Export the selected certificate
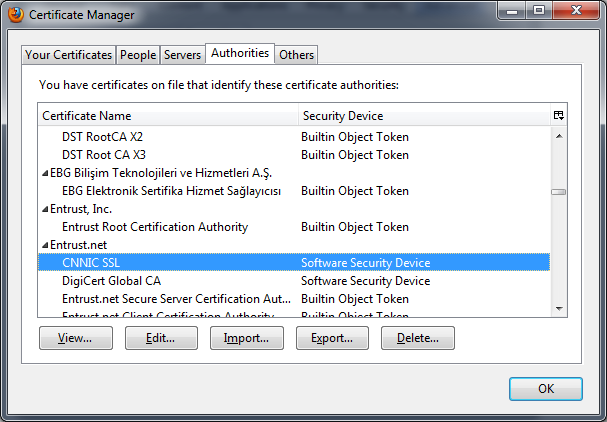607x422 pixels. 332,338
